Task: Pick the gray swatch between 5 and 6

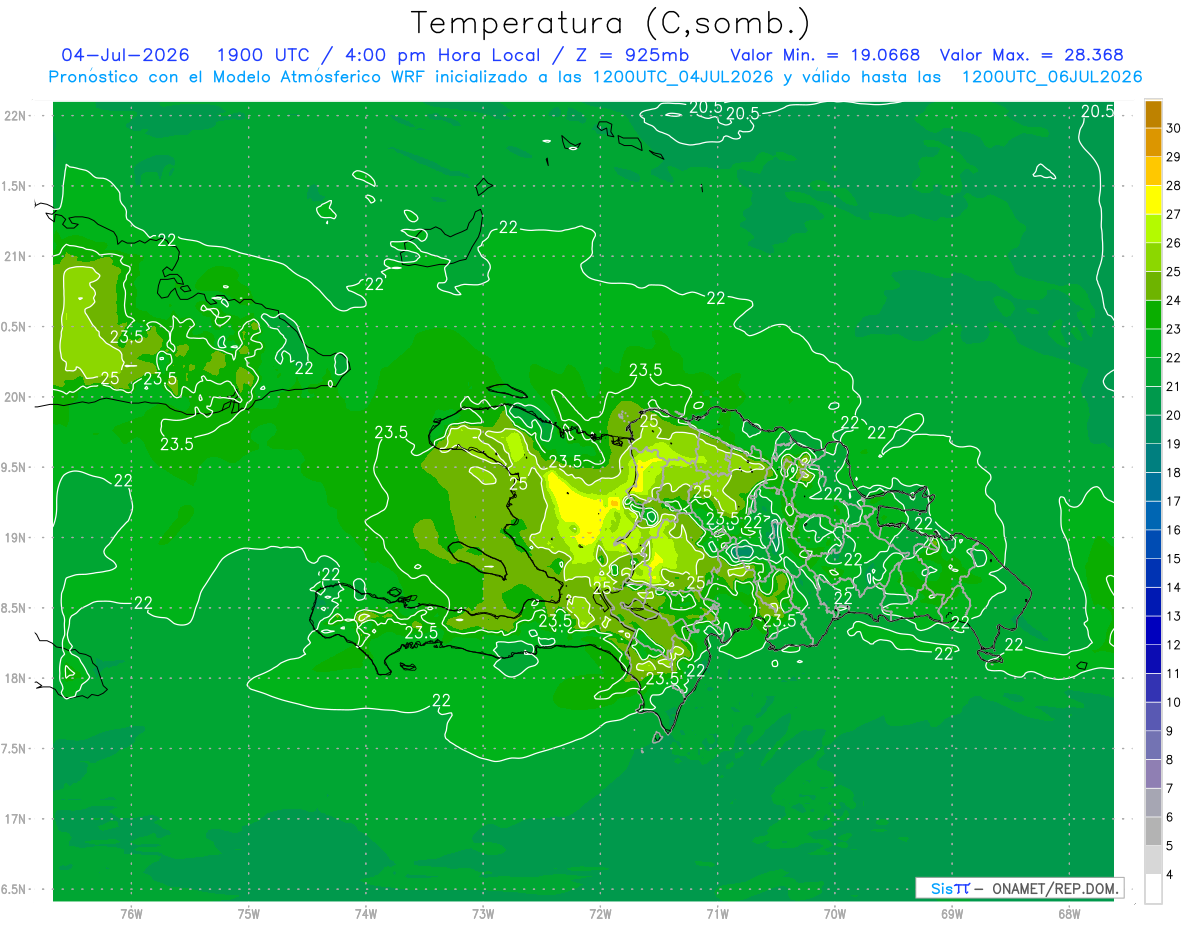Action: pyautogui.click(x=1153, y=832)
